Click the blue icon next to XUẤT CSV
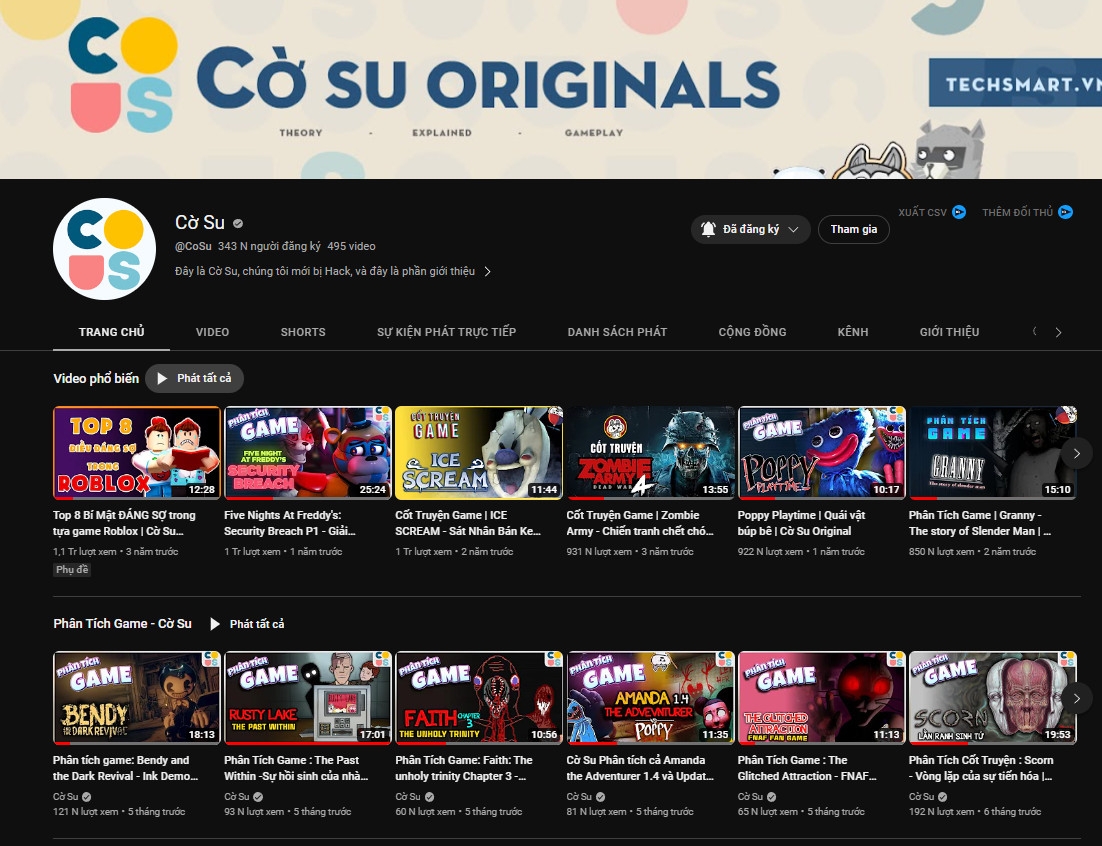 [x=959, y=212]
